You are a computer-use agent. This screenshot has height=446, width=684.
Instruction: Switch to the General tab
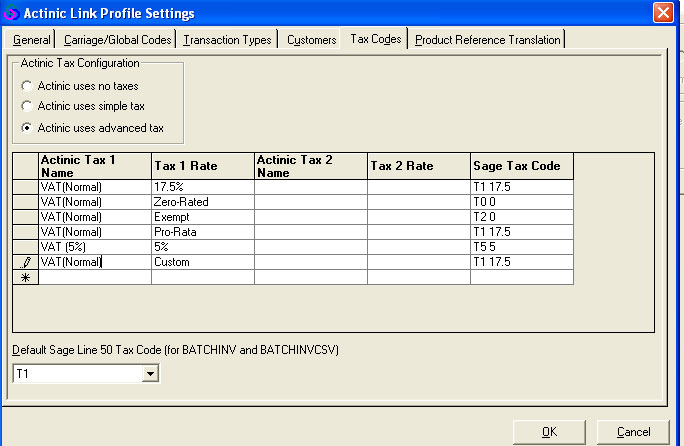point(32,40)
